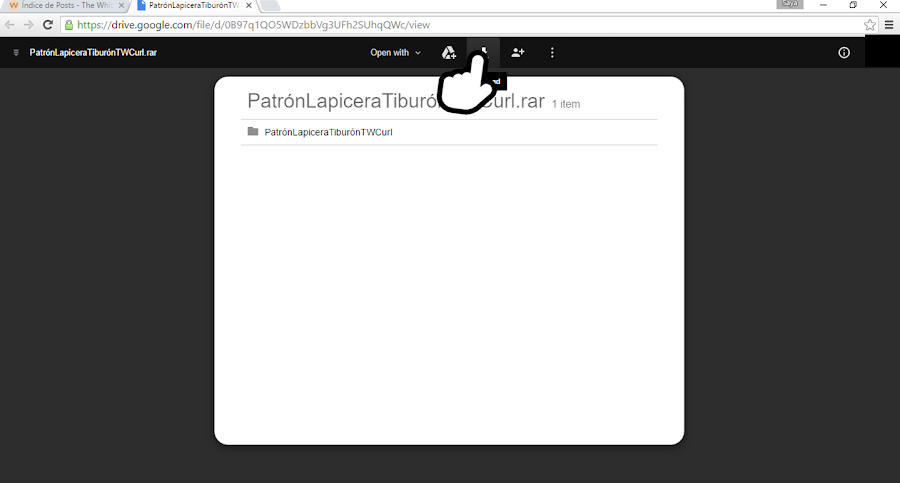Restore down the Chrome window
The height and width of the screenshot is (483, 900).
click(853, 5)
